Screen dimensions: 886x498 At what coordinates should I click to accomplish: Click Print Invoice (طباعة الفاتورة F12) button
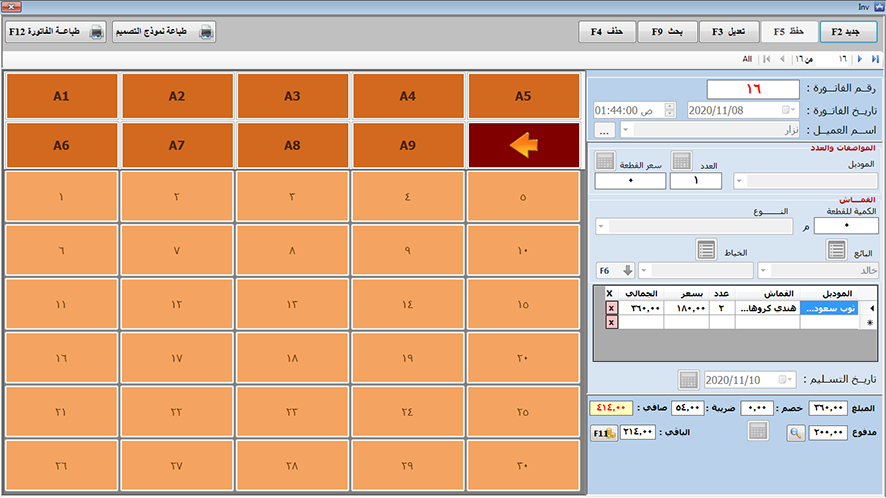tap(56, 31)
